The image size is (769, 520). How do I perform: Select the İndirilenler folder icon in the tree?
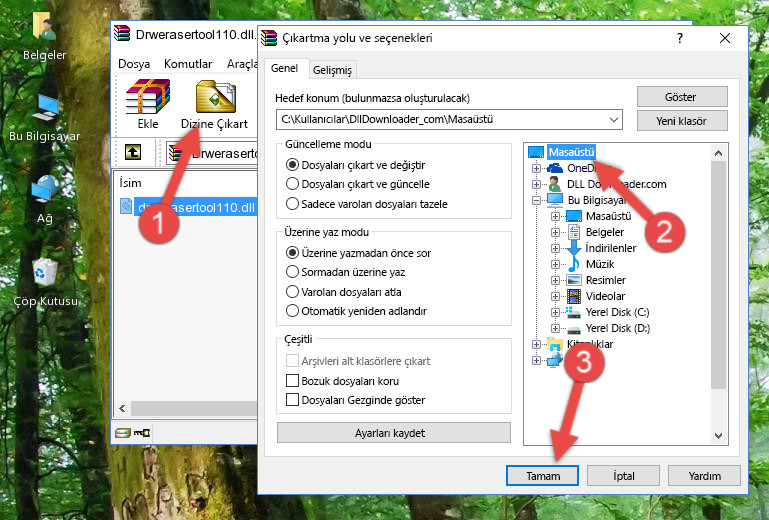click(573, 248)
